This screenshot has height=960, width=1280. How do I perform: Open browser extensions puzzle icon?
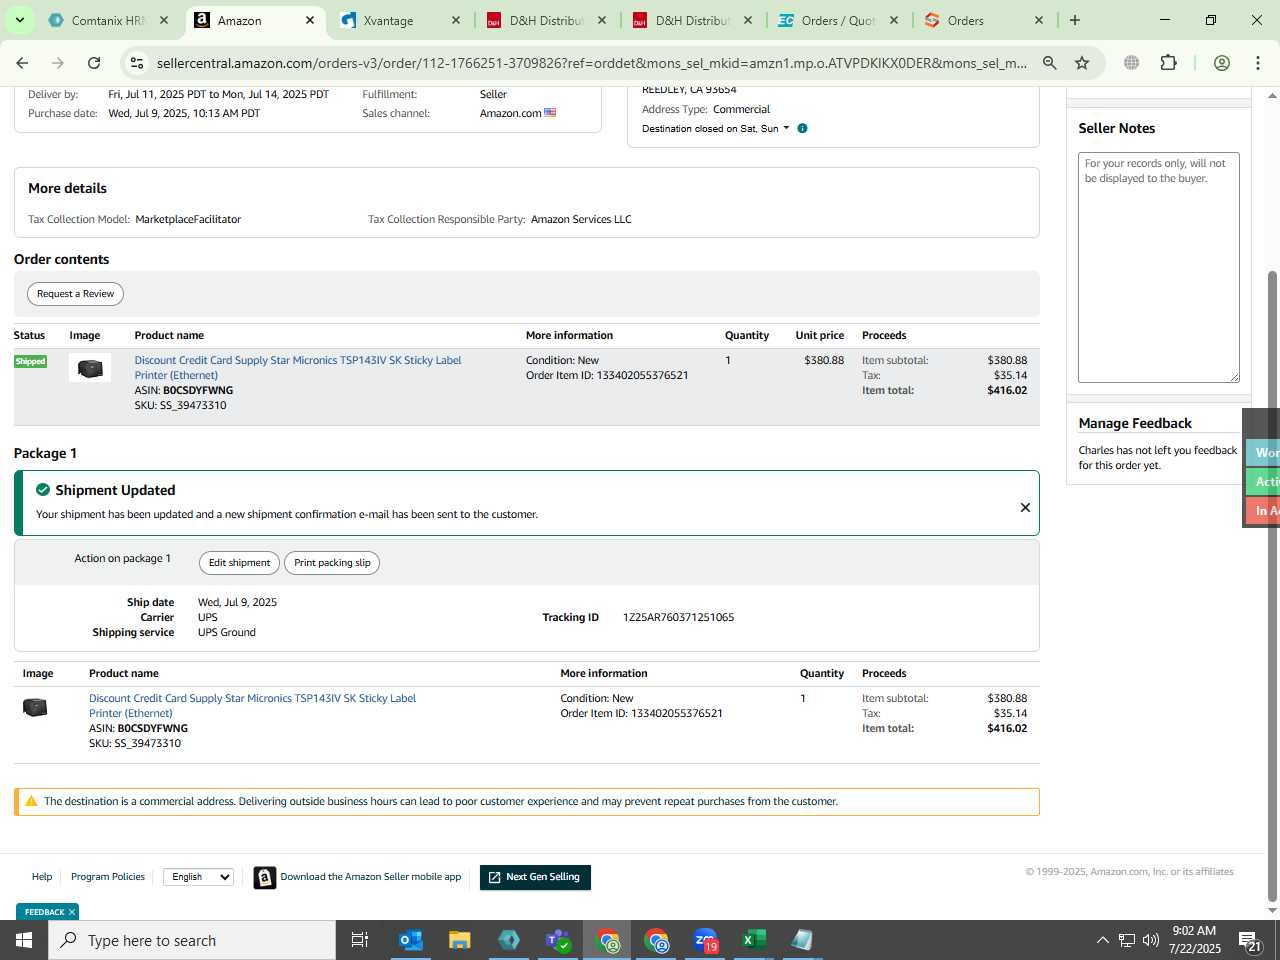point(1168,63)
